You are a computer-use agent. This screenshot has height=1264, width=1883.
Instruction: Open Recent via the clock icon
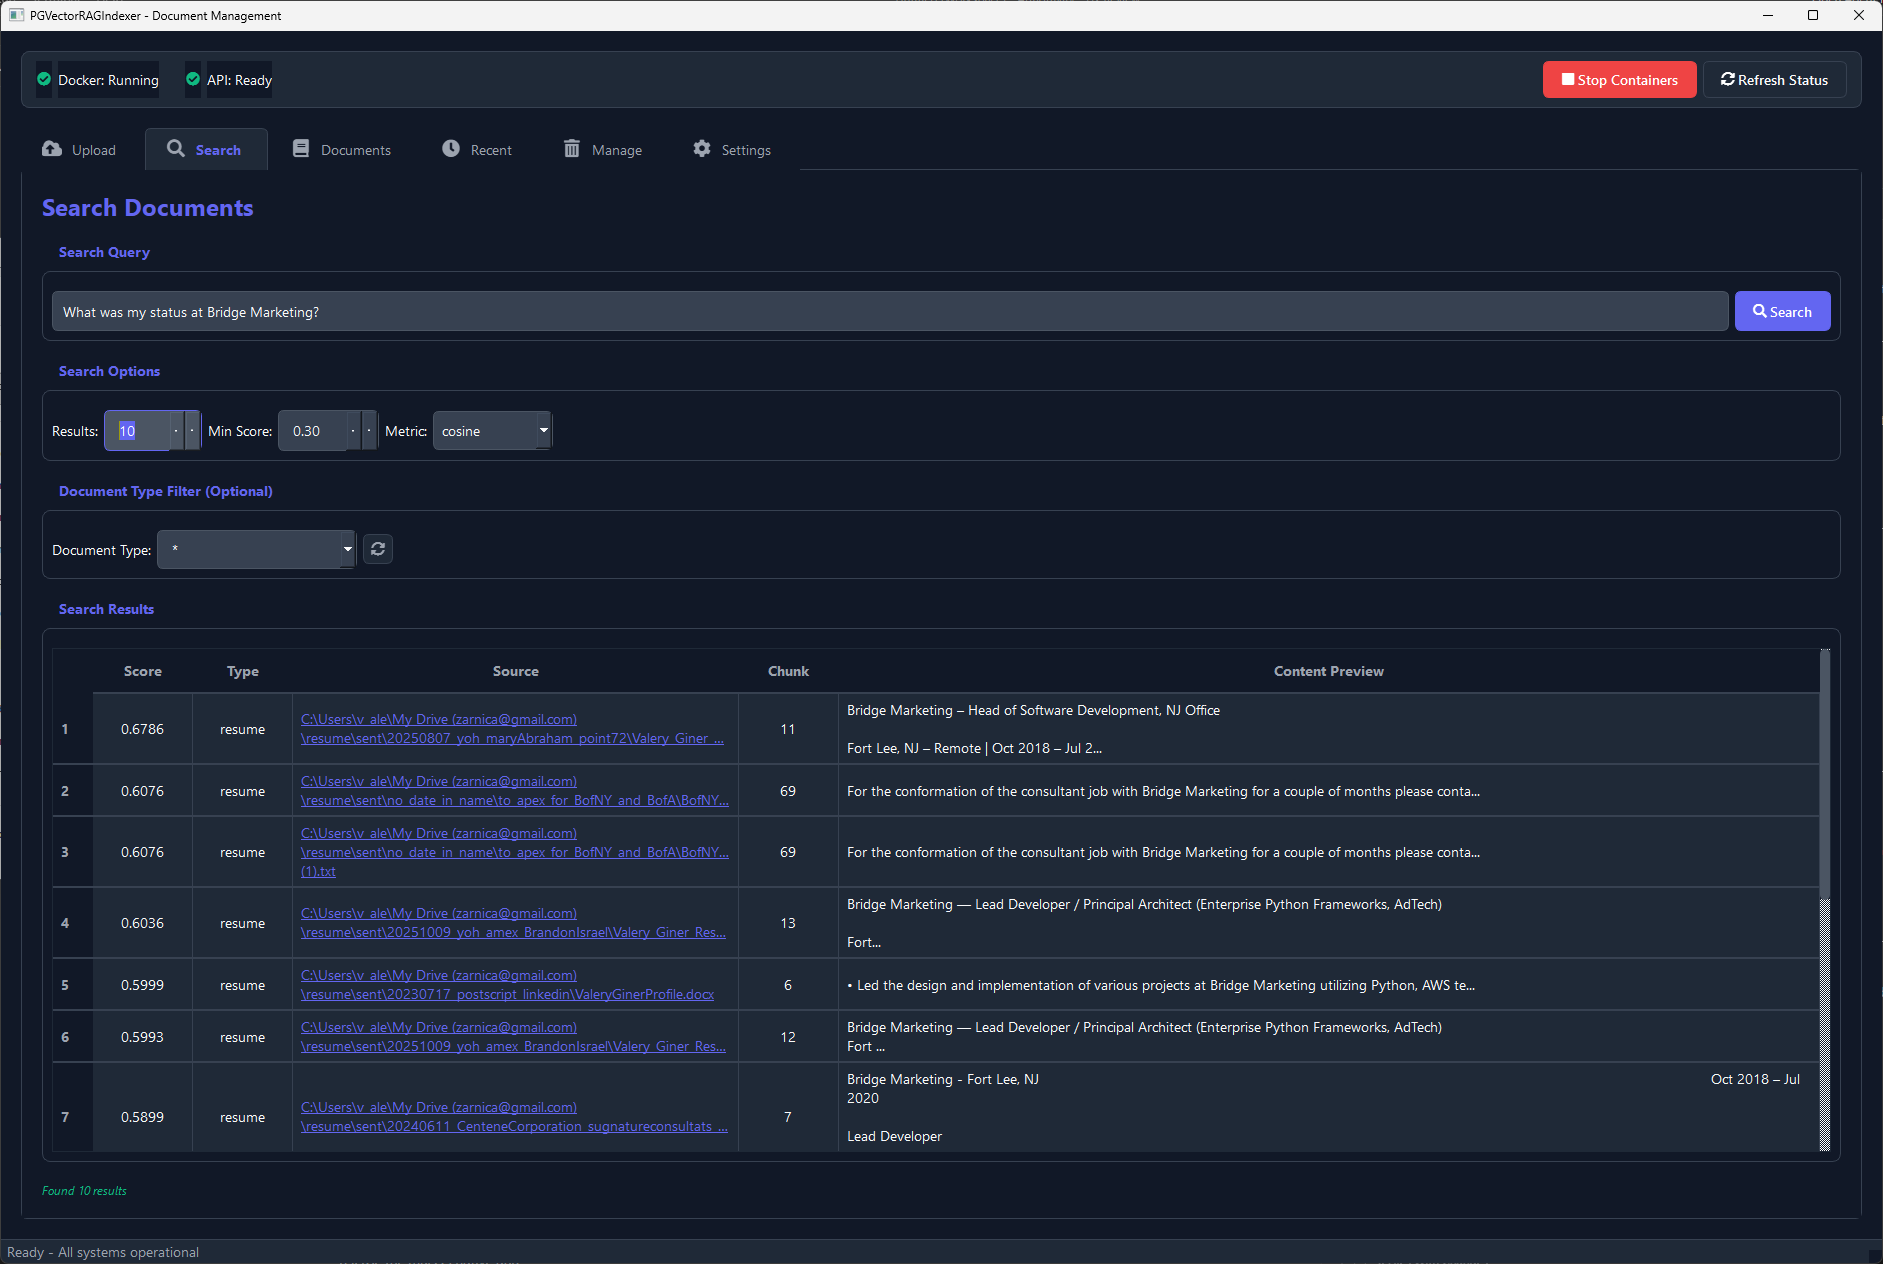tap(450, 149)
